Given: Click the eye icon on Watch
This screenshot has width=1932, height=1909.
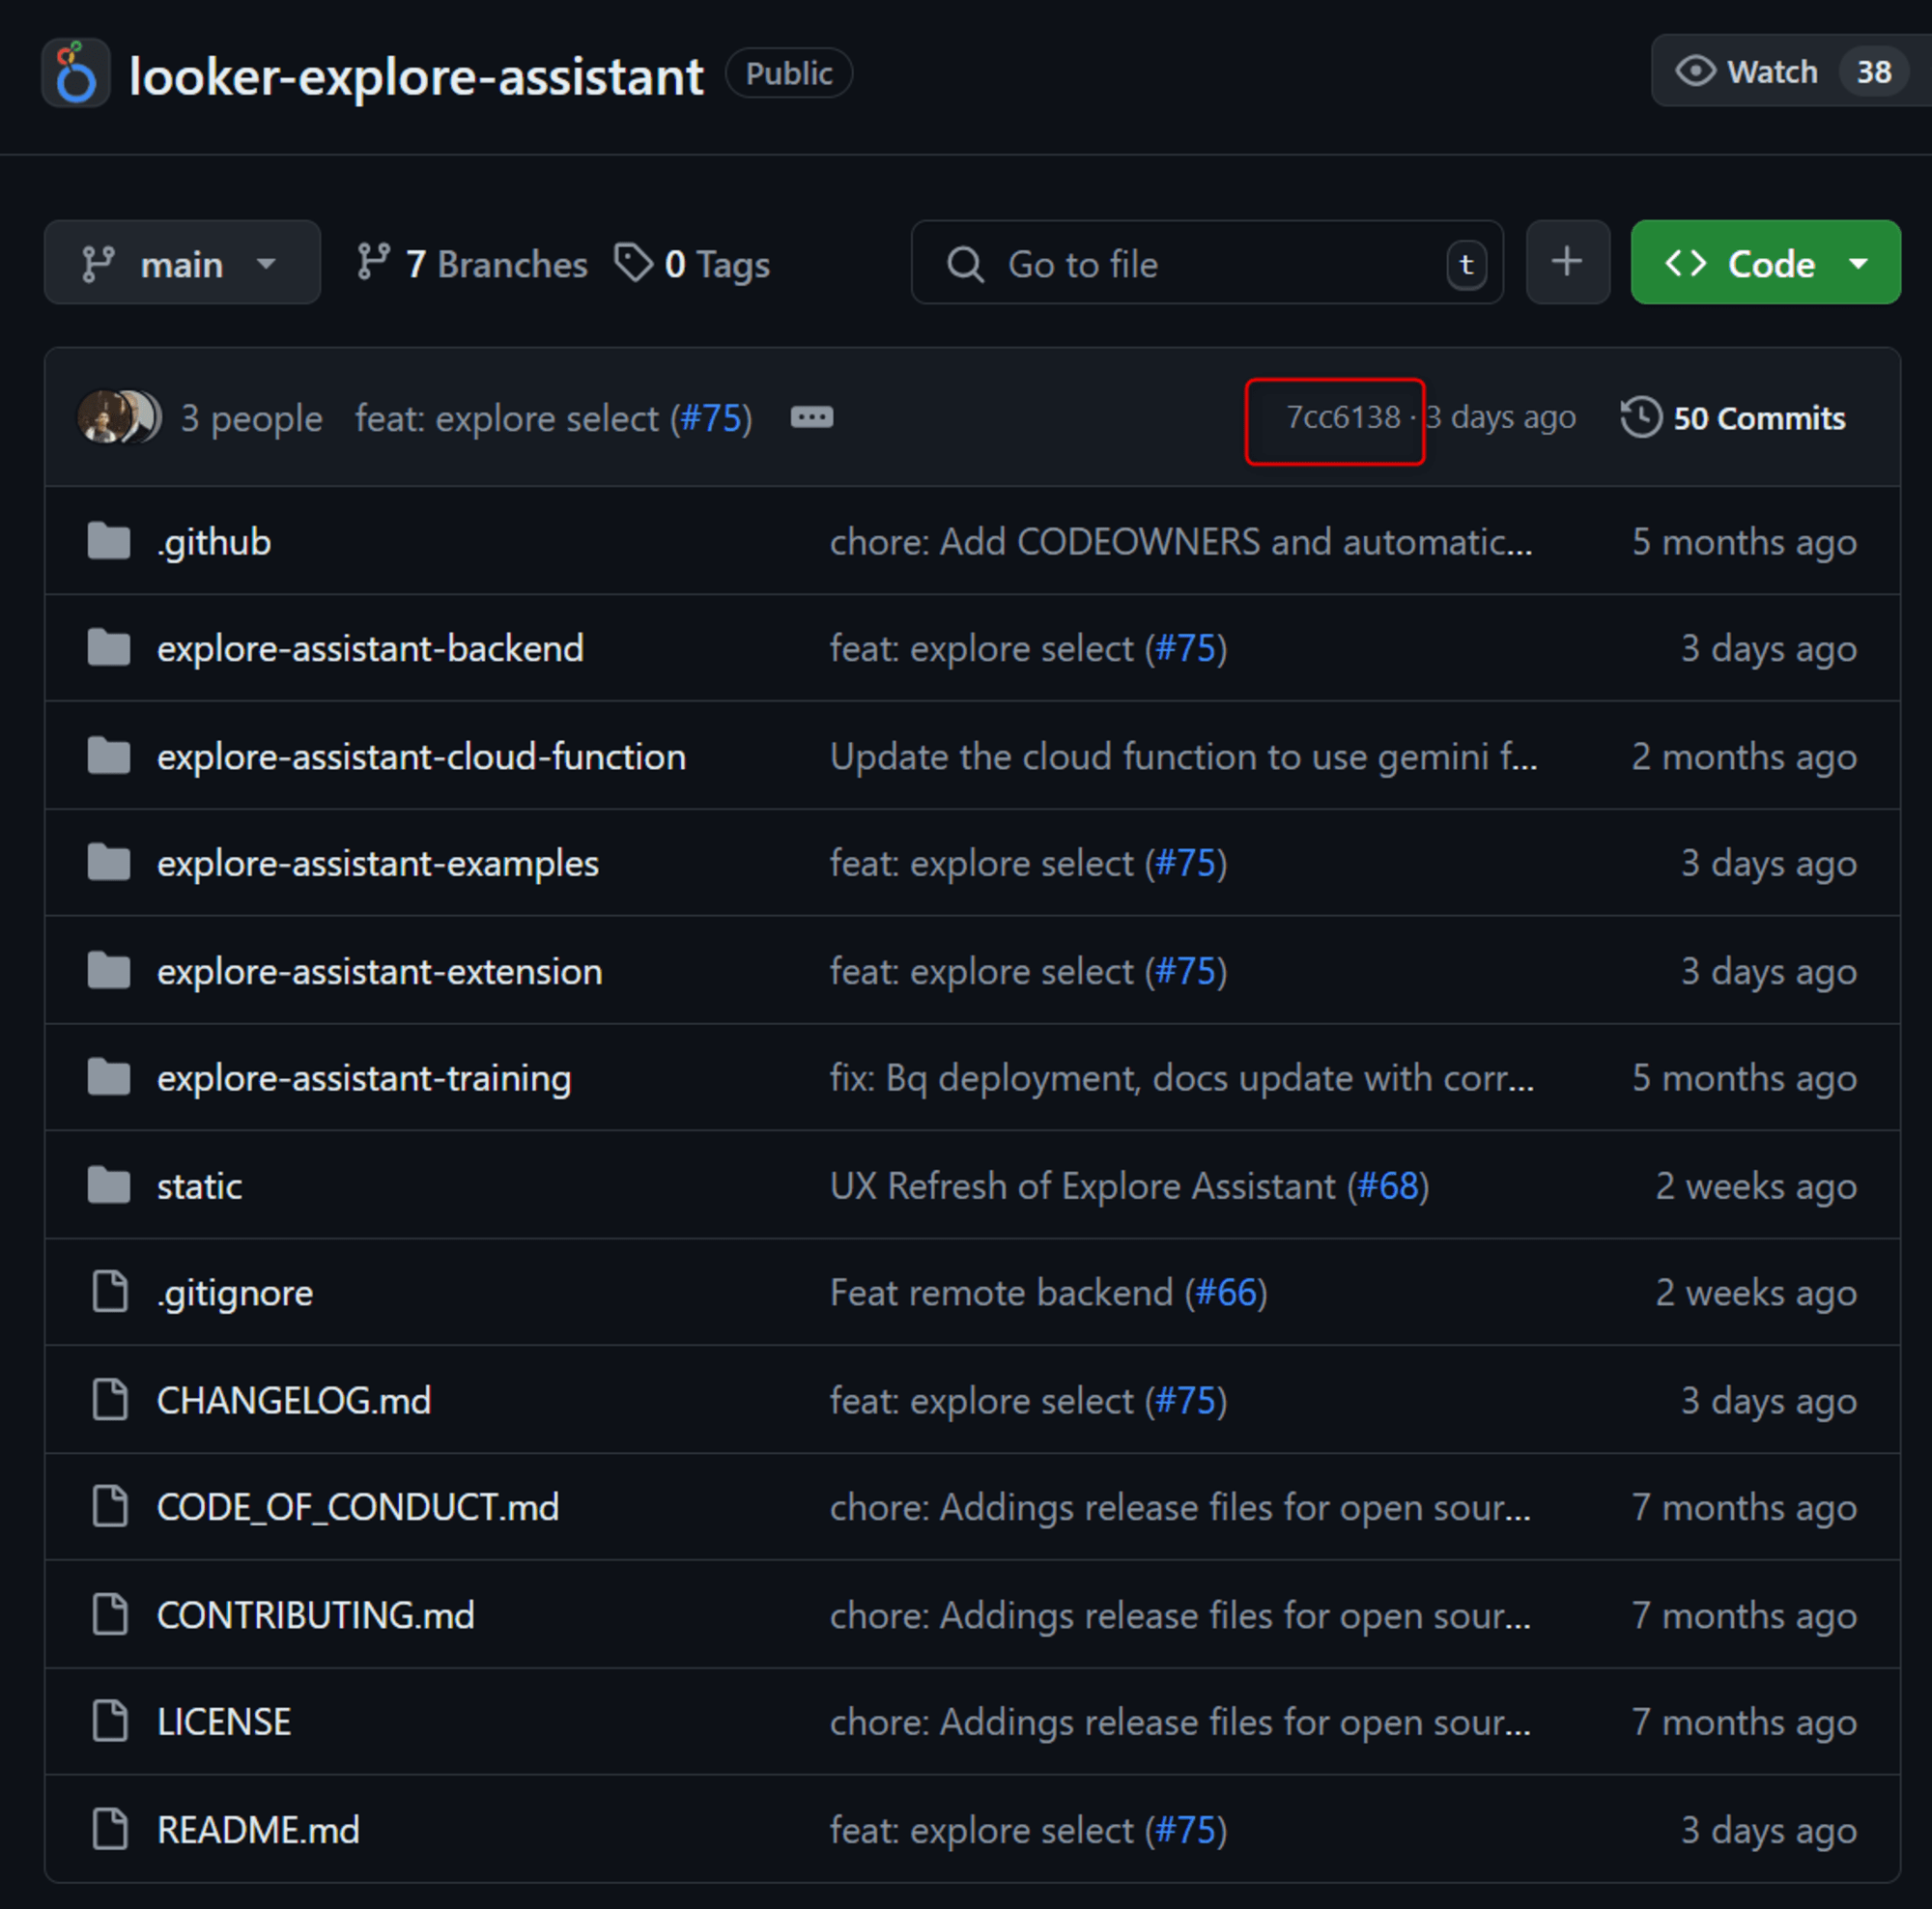Looking at the screenshot, I should [x=1695, y=72].
